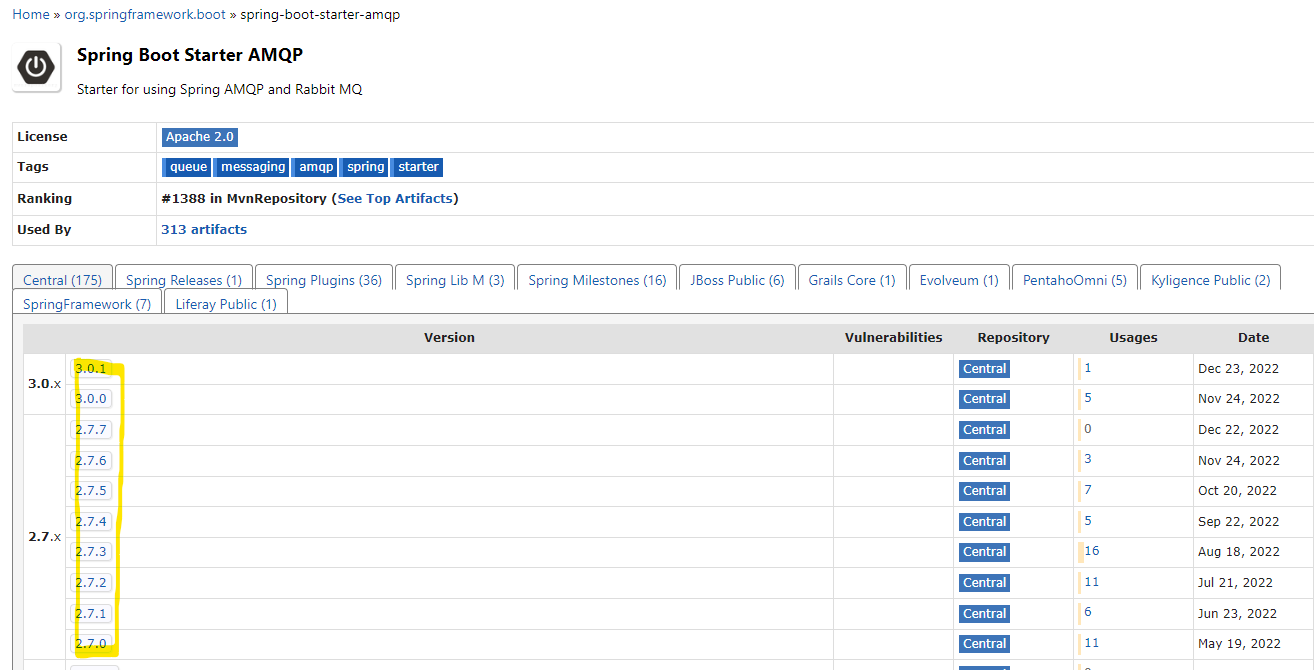Click Central repository badge for version 3.0.1
Screen dimensions: 1314x670
(985, 369)
